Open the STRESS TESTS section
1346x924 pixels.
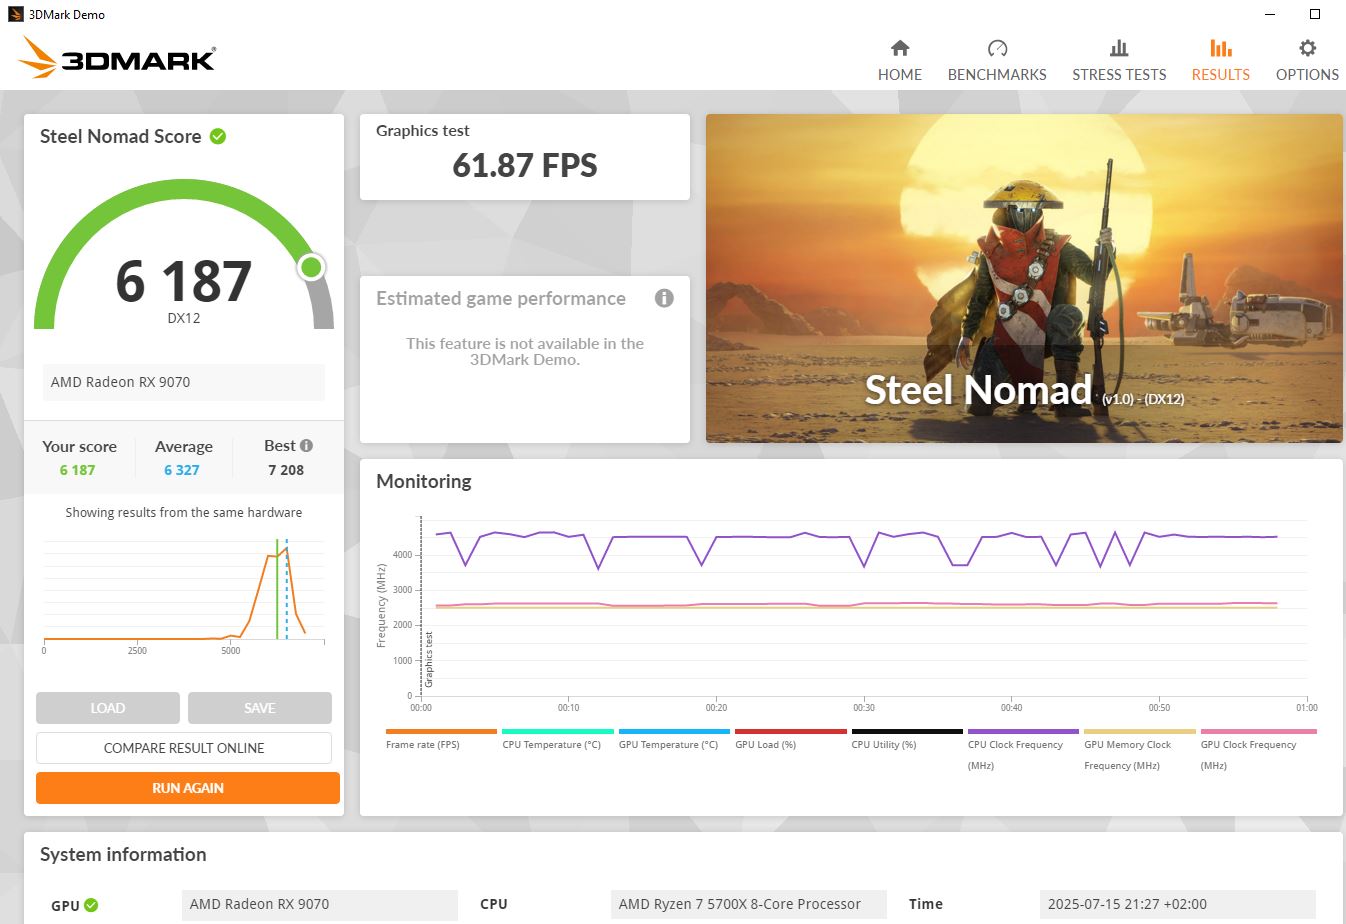(1119, 60)
